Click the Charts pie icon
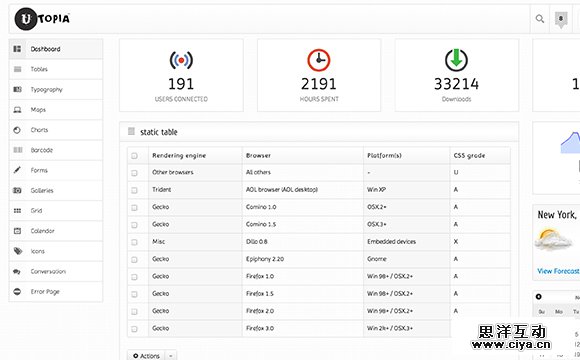 point(17,130)
